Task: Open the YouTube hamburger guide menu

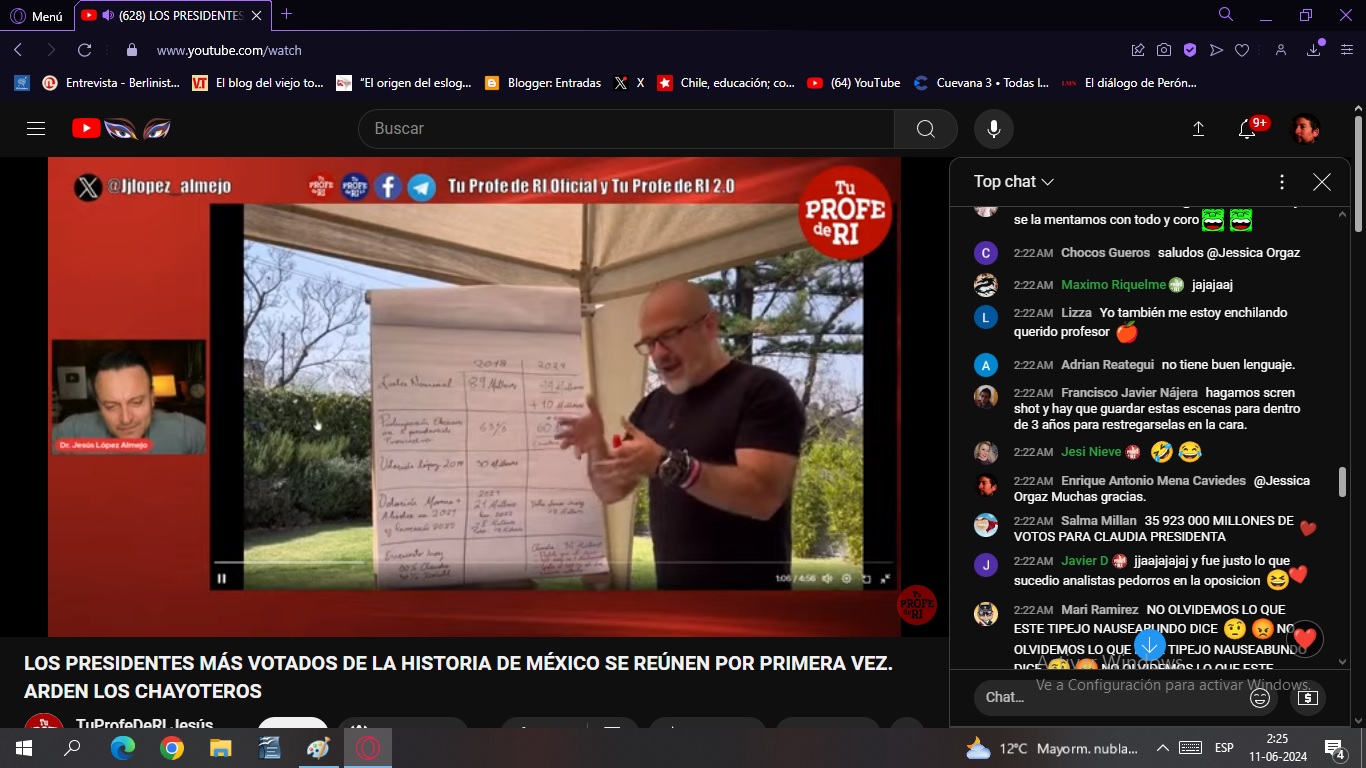Action: [36, 128]
